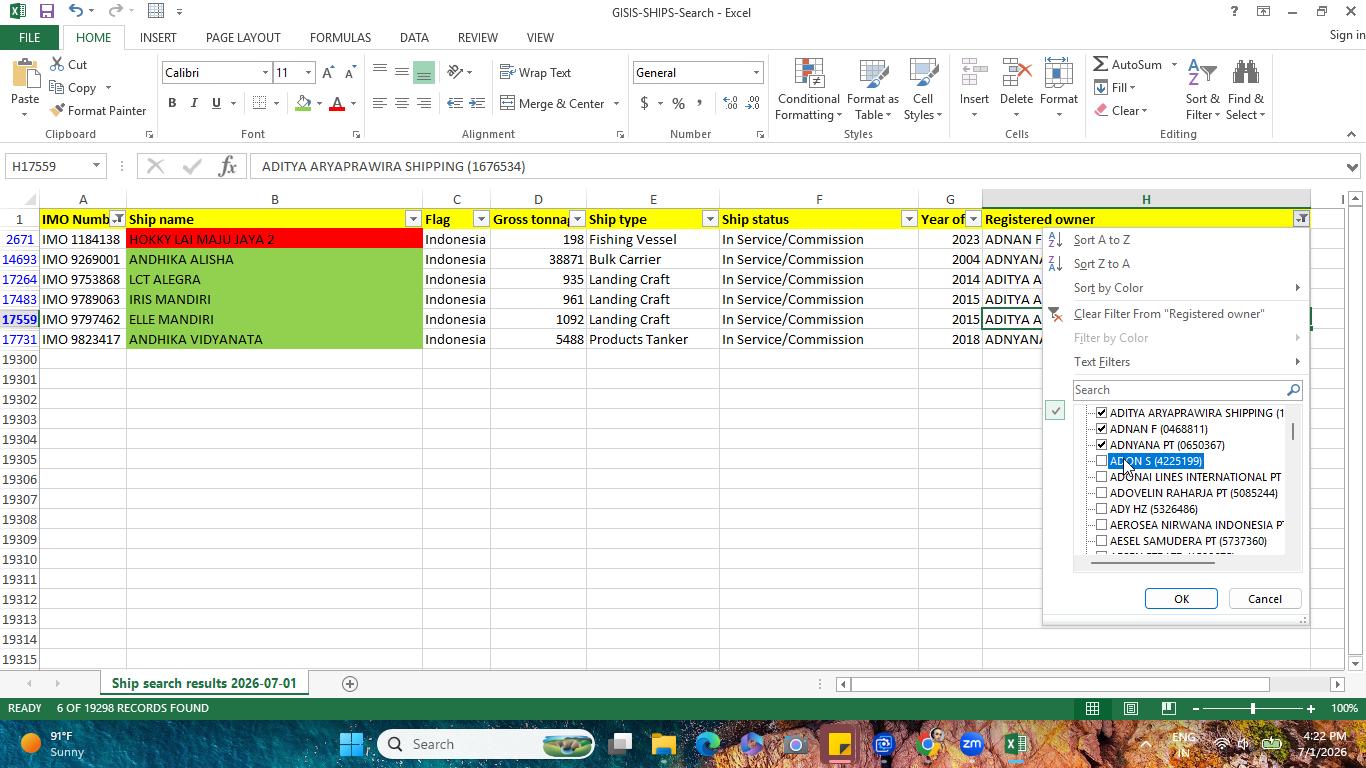Check ADOVELIN RAHARJA PT (5085244) checkbox

pyautogui.click(x=1102, y=493)
